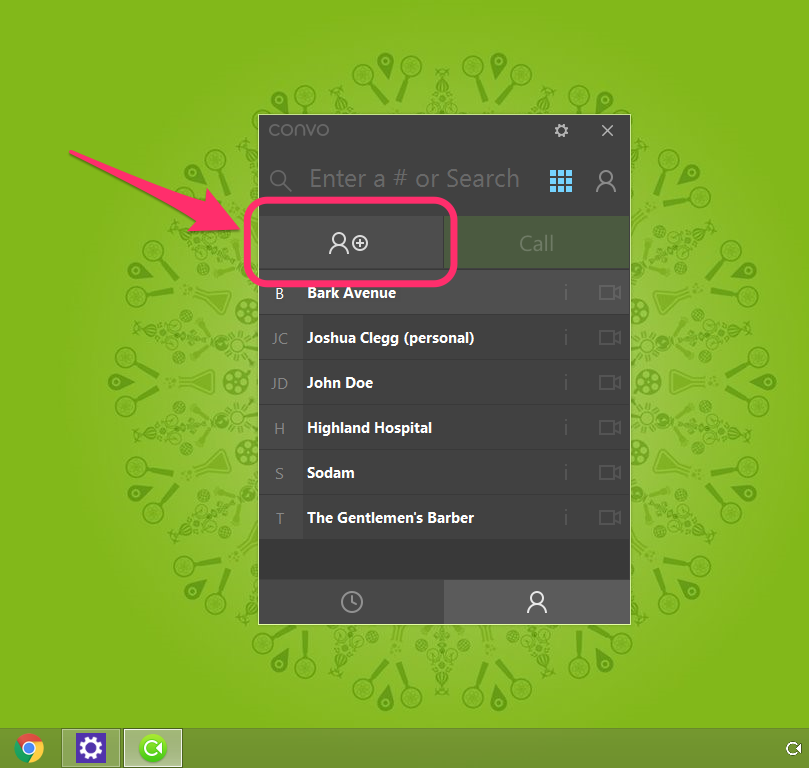This screenshot has height=768, width=809.
Task: Click the add new contact button
Action: click(x=350, y=243)
